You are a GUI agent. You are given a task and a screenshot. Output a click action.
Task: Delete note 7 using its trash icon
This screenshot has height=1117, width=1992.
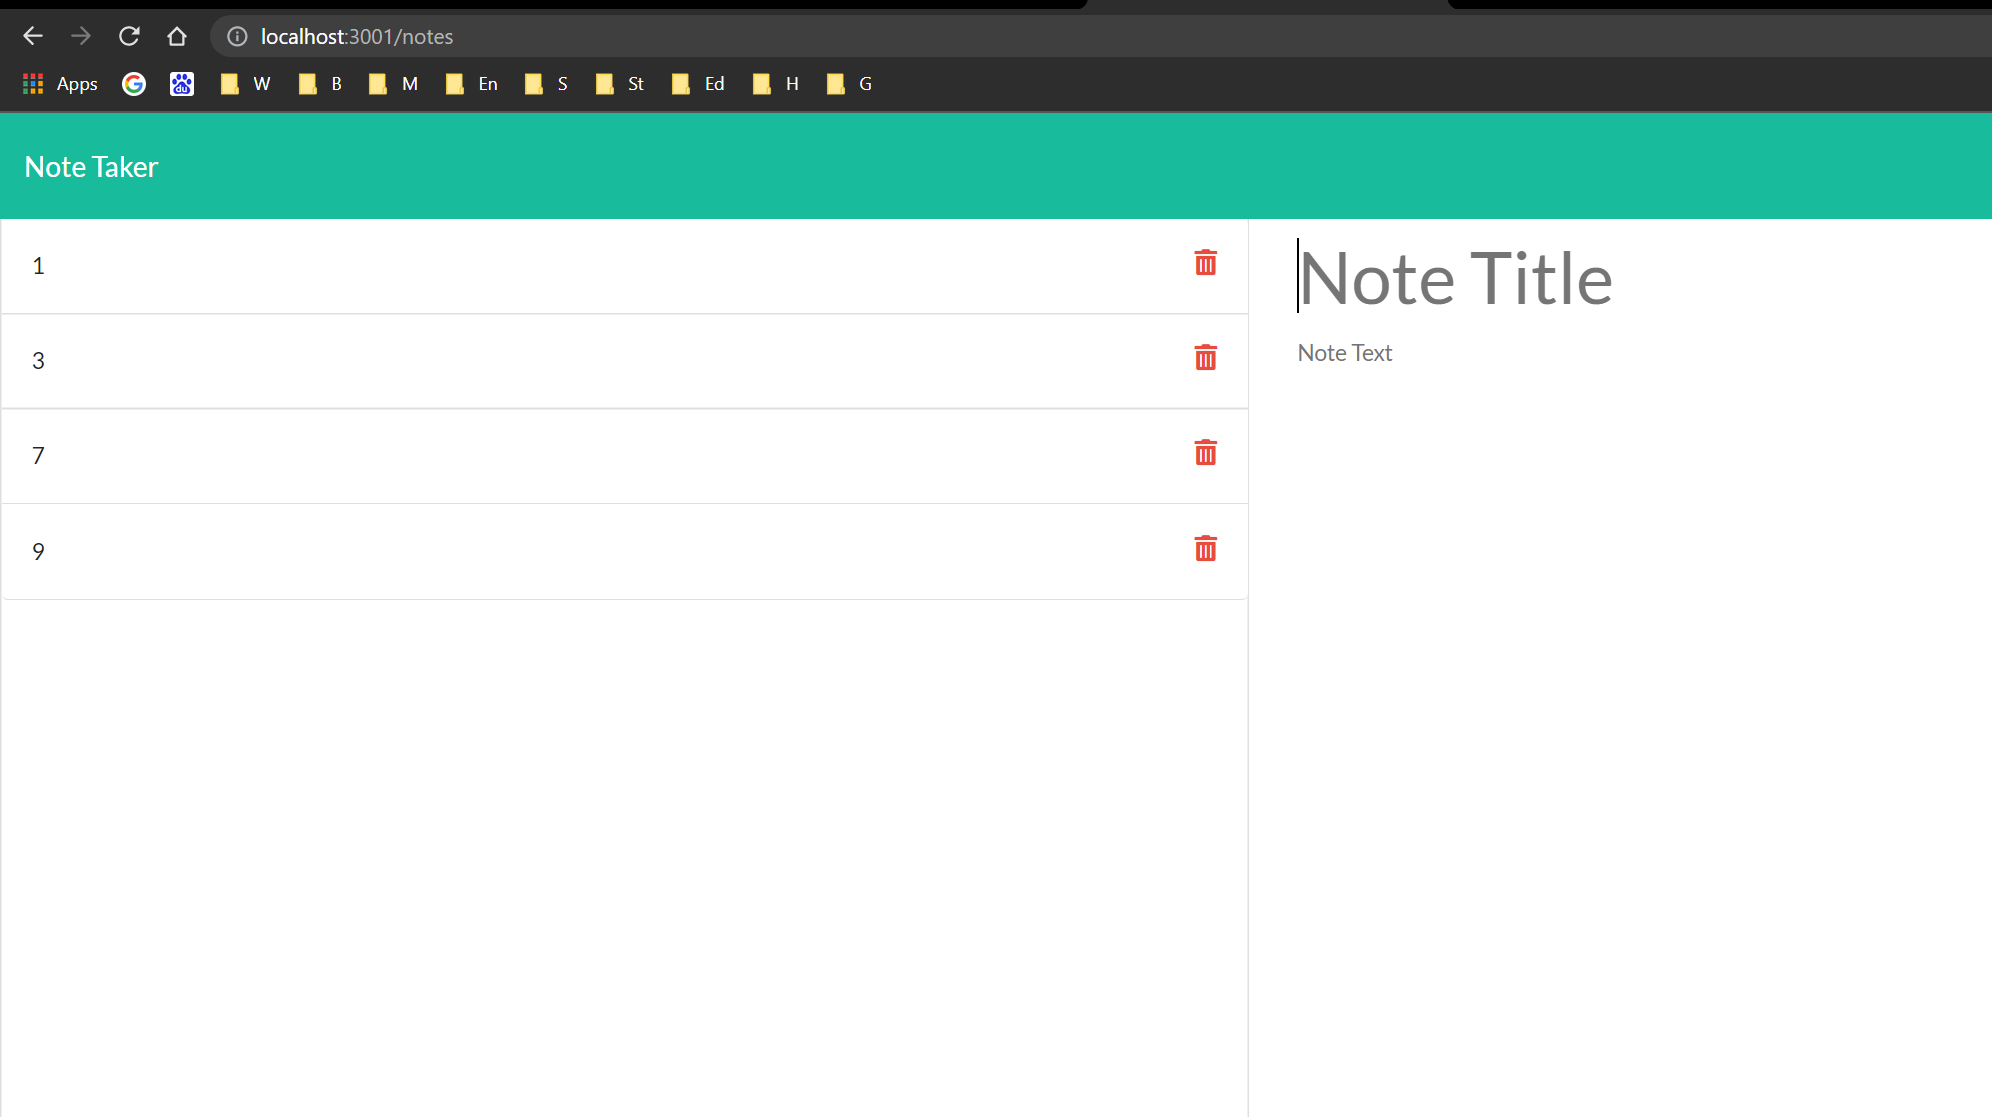[1205, 452]
